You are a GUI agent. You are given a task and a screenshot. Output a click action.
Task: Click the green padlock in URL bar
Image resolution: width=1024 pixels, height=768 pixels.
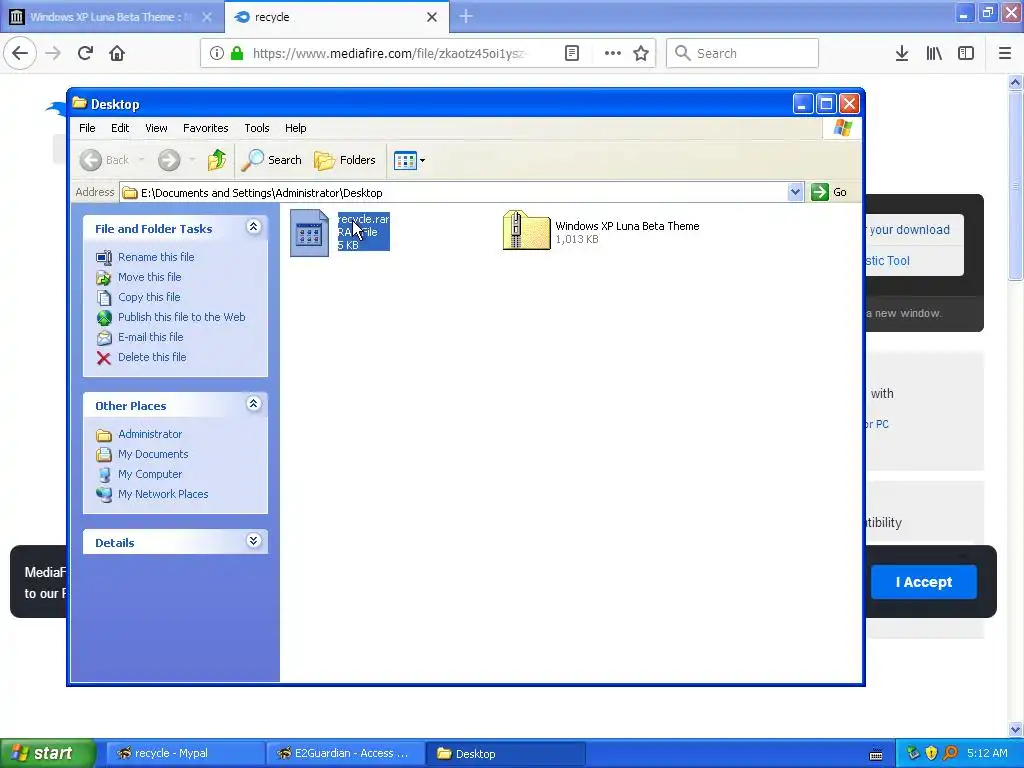(x=237, y=53)
